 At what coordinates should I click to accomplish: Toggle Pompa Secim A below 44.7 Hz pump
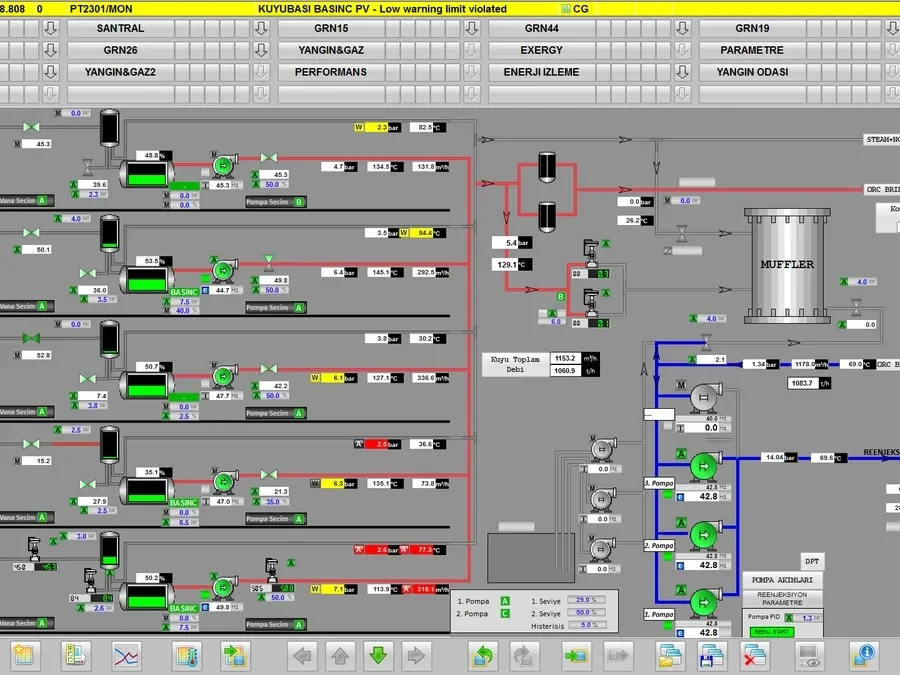point(276,308)
